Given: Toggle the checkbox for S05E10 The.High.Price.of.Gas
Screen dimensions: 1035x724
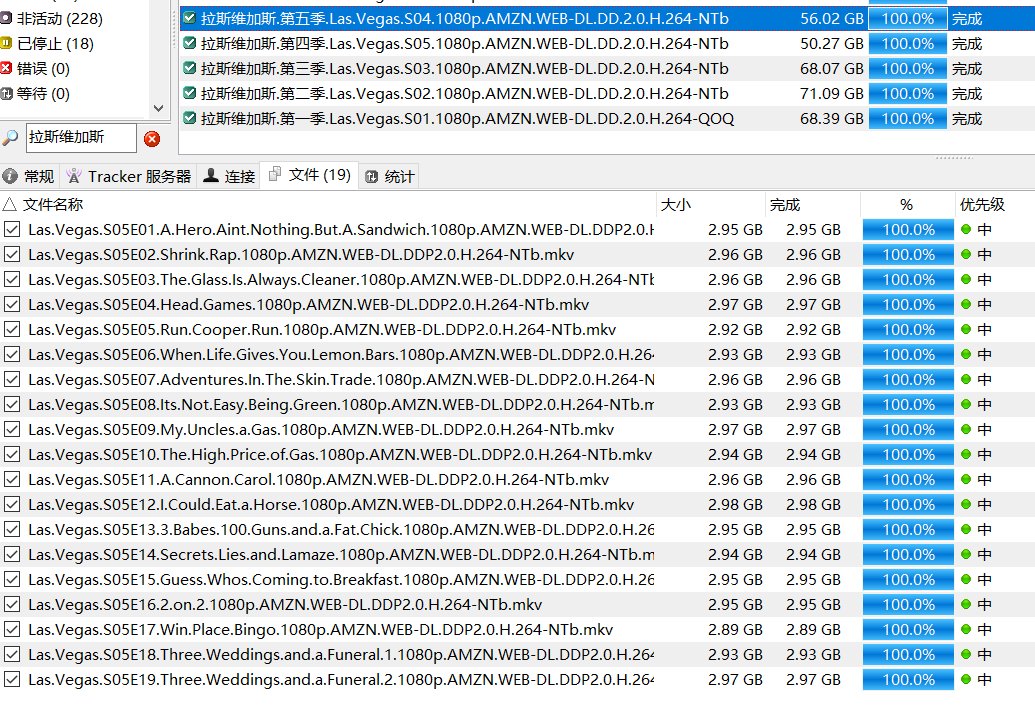Looking at the screenshot, I should (12, 455).
